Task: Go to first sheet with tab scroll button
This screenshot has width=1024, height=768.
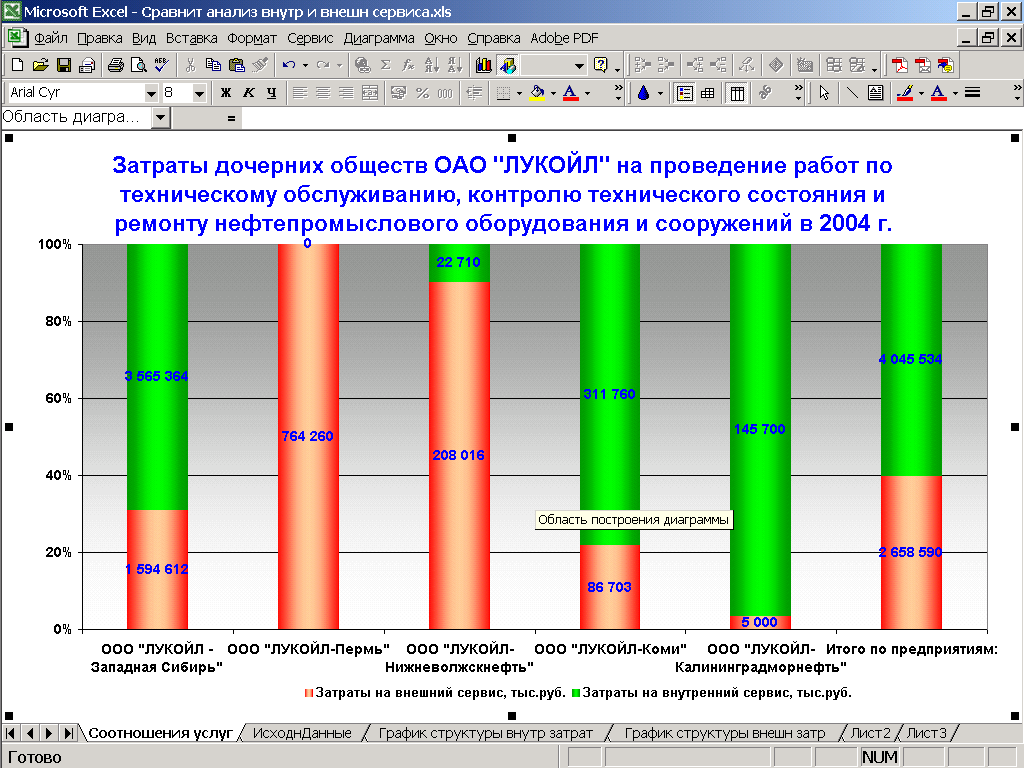Action: [x=10, y=733]
